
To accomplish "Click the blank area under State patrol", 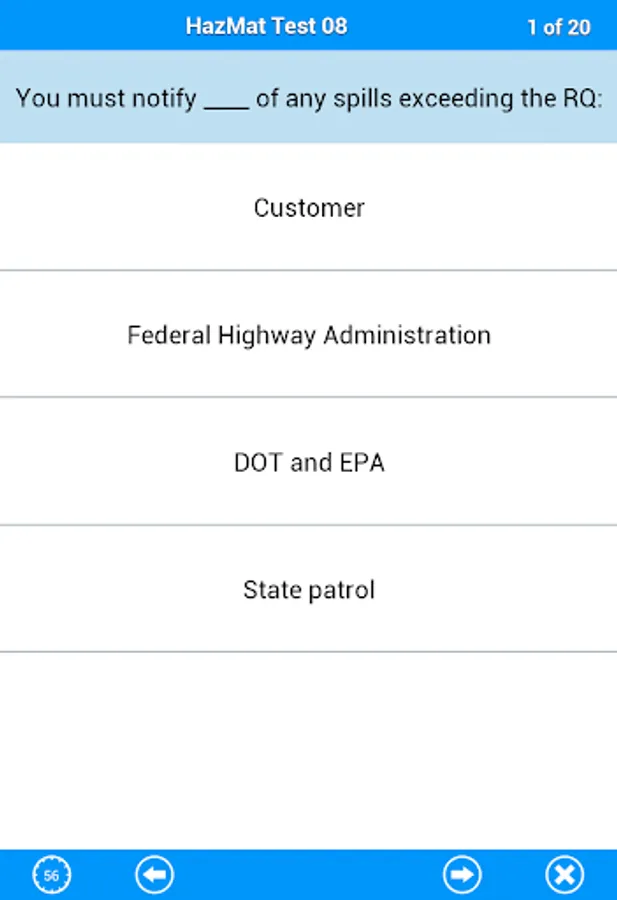I will 308,750.
